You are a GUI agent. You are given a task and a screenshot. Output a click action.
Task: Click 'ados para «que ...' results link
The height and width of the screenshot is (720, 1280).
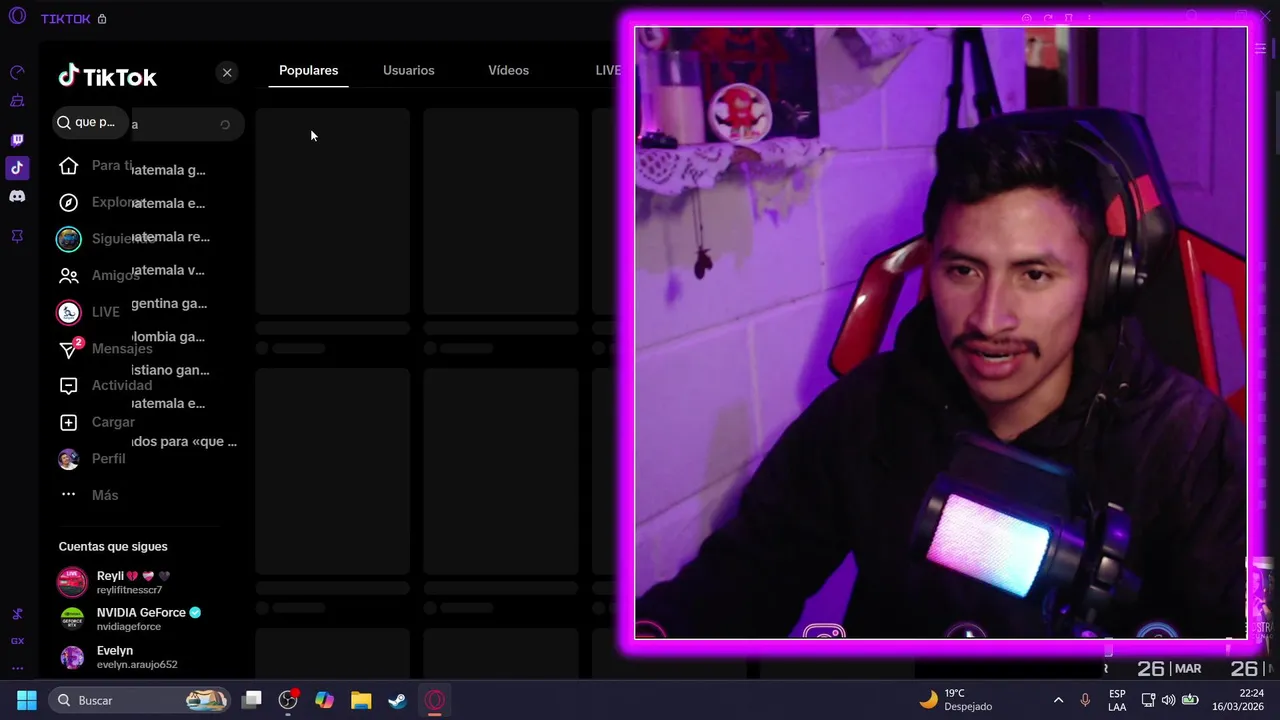coord(184,441)
